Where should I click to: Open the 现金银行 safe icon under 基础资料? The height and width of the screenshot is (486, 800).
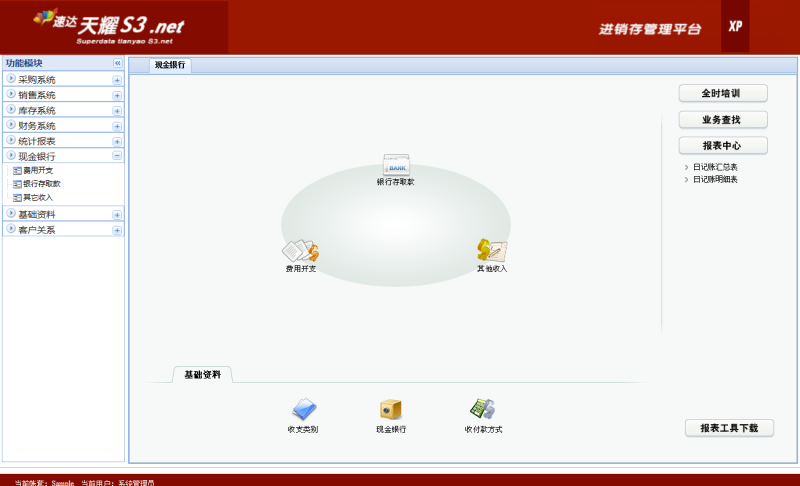point(391,410)
